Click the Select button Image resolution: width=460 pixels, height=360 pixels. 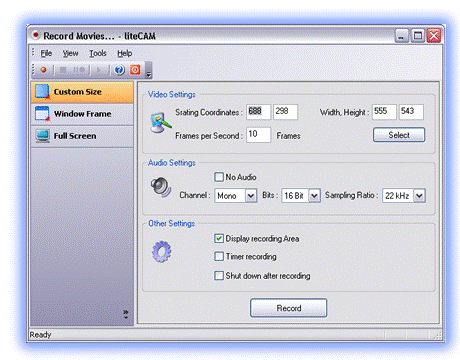pyautogui.click(x=399, y=135)
